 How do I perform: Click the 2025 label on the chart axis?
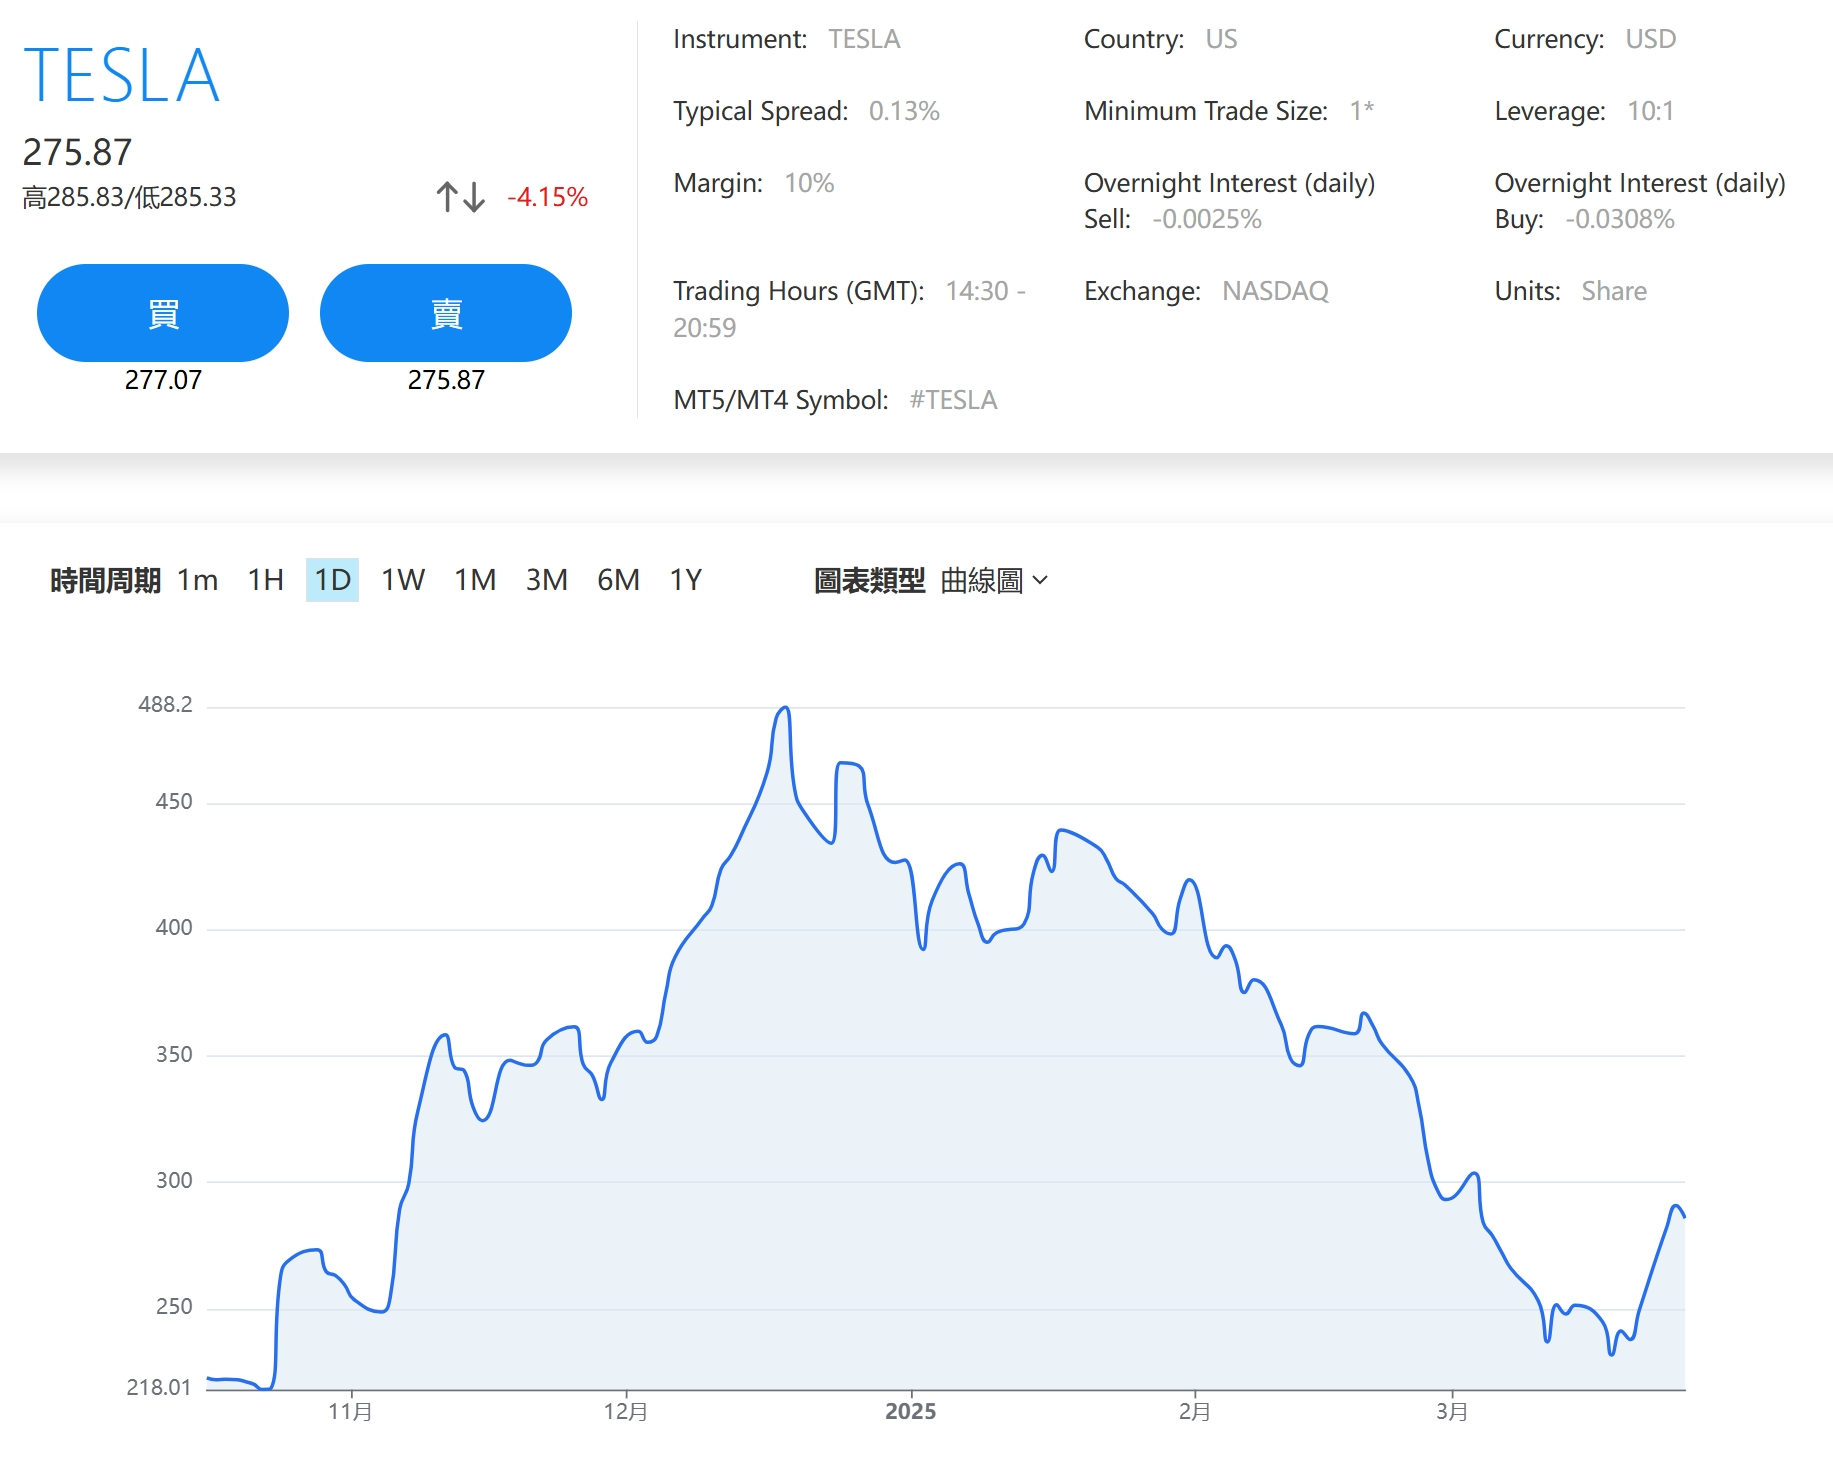(x=911, y=1411)
